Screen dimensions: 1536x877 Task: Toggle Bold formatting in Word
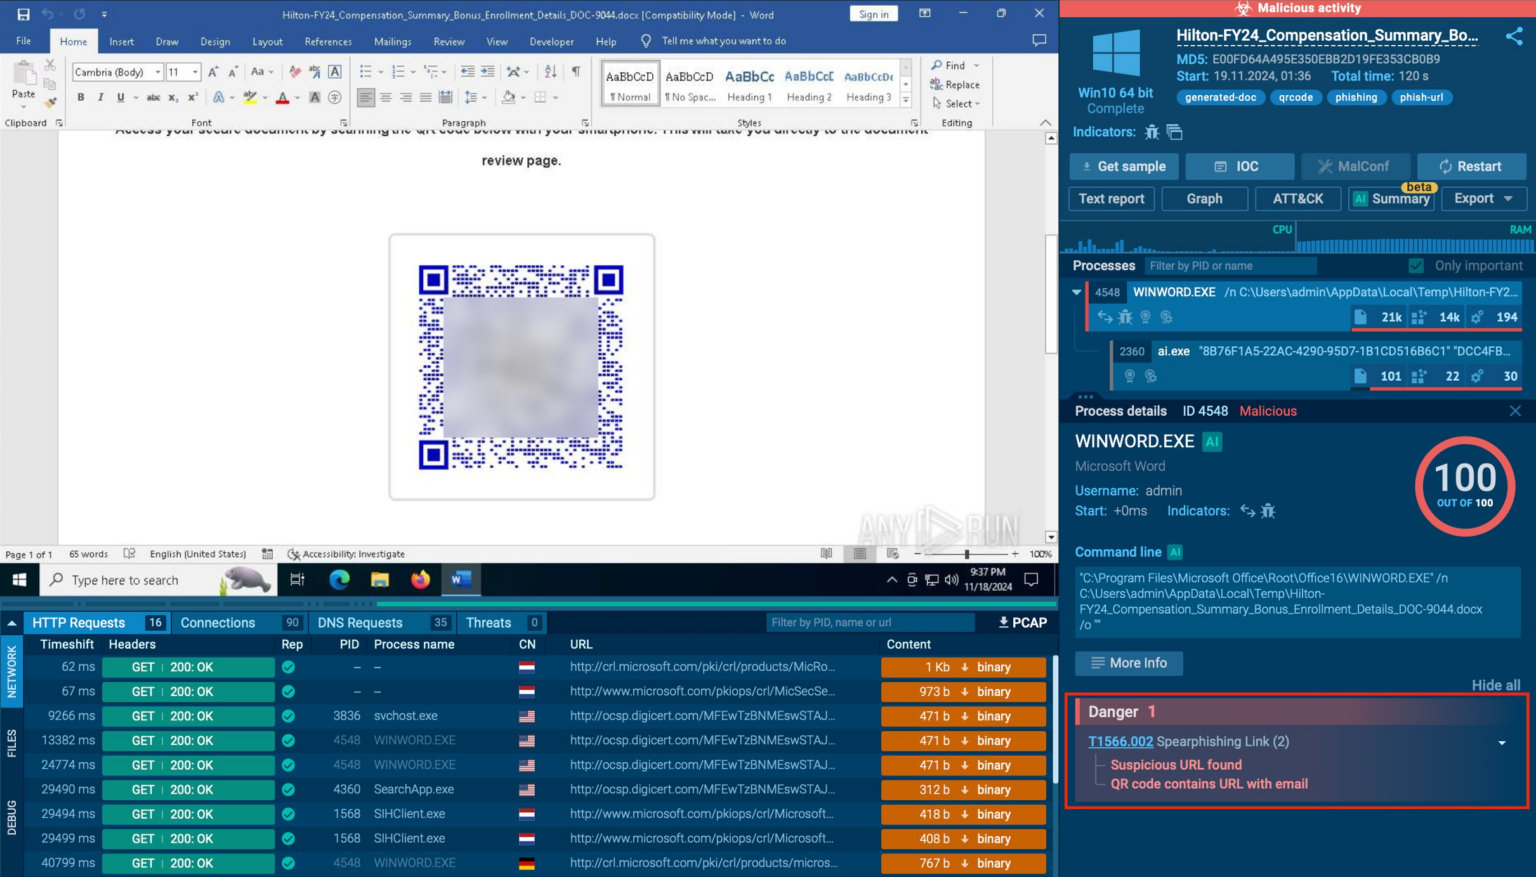click(x=81, y=97)
